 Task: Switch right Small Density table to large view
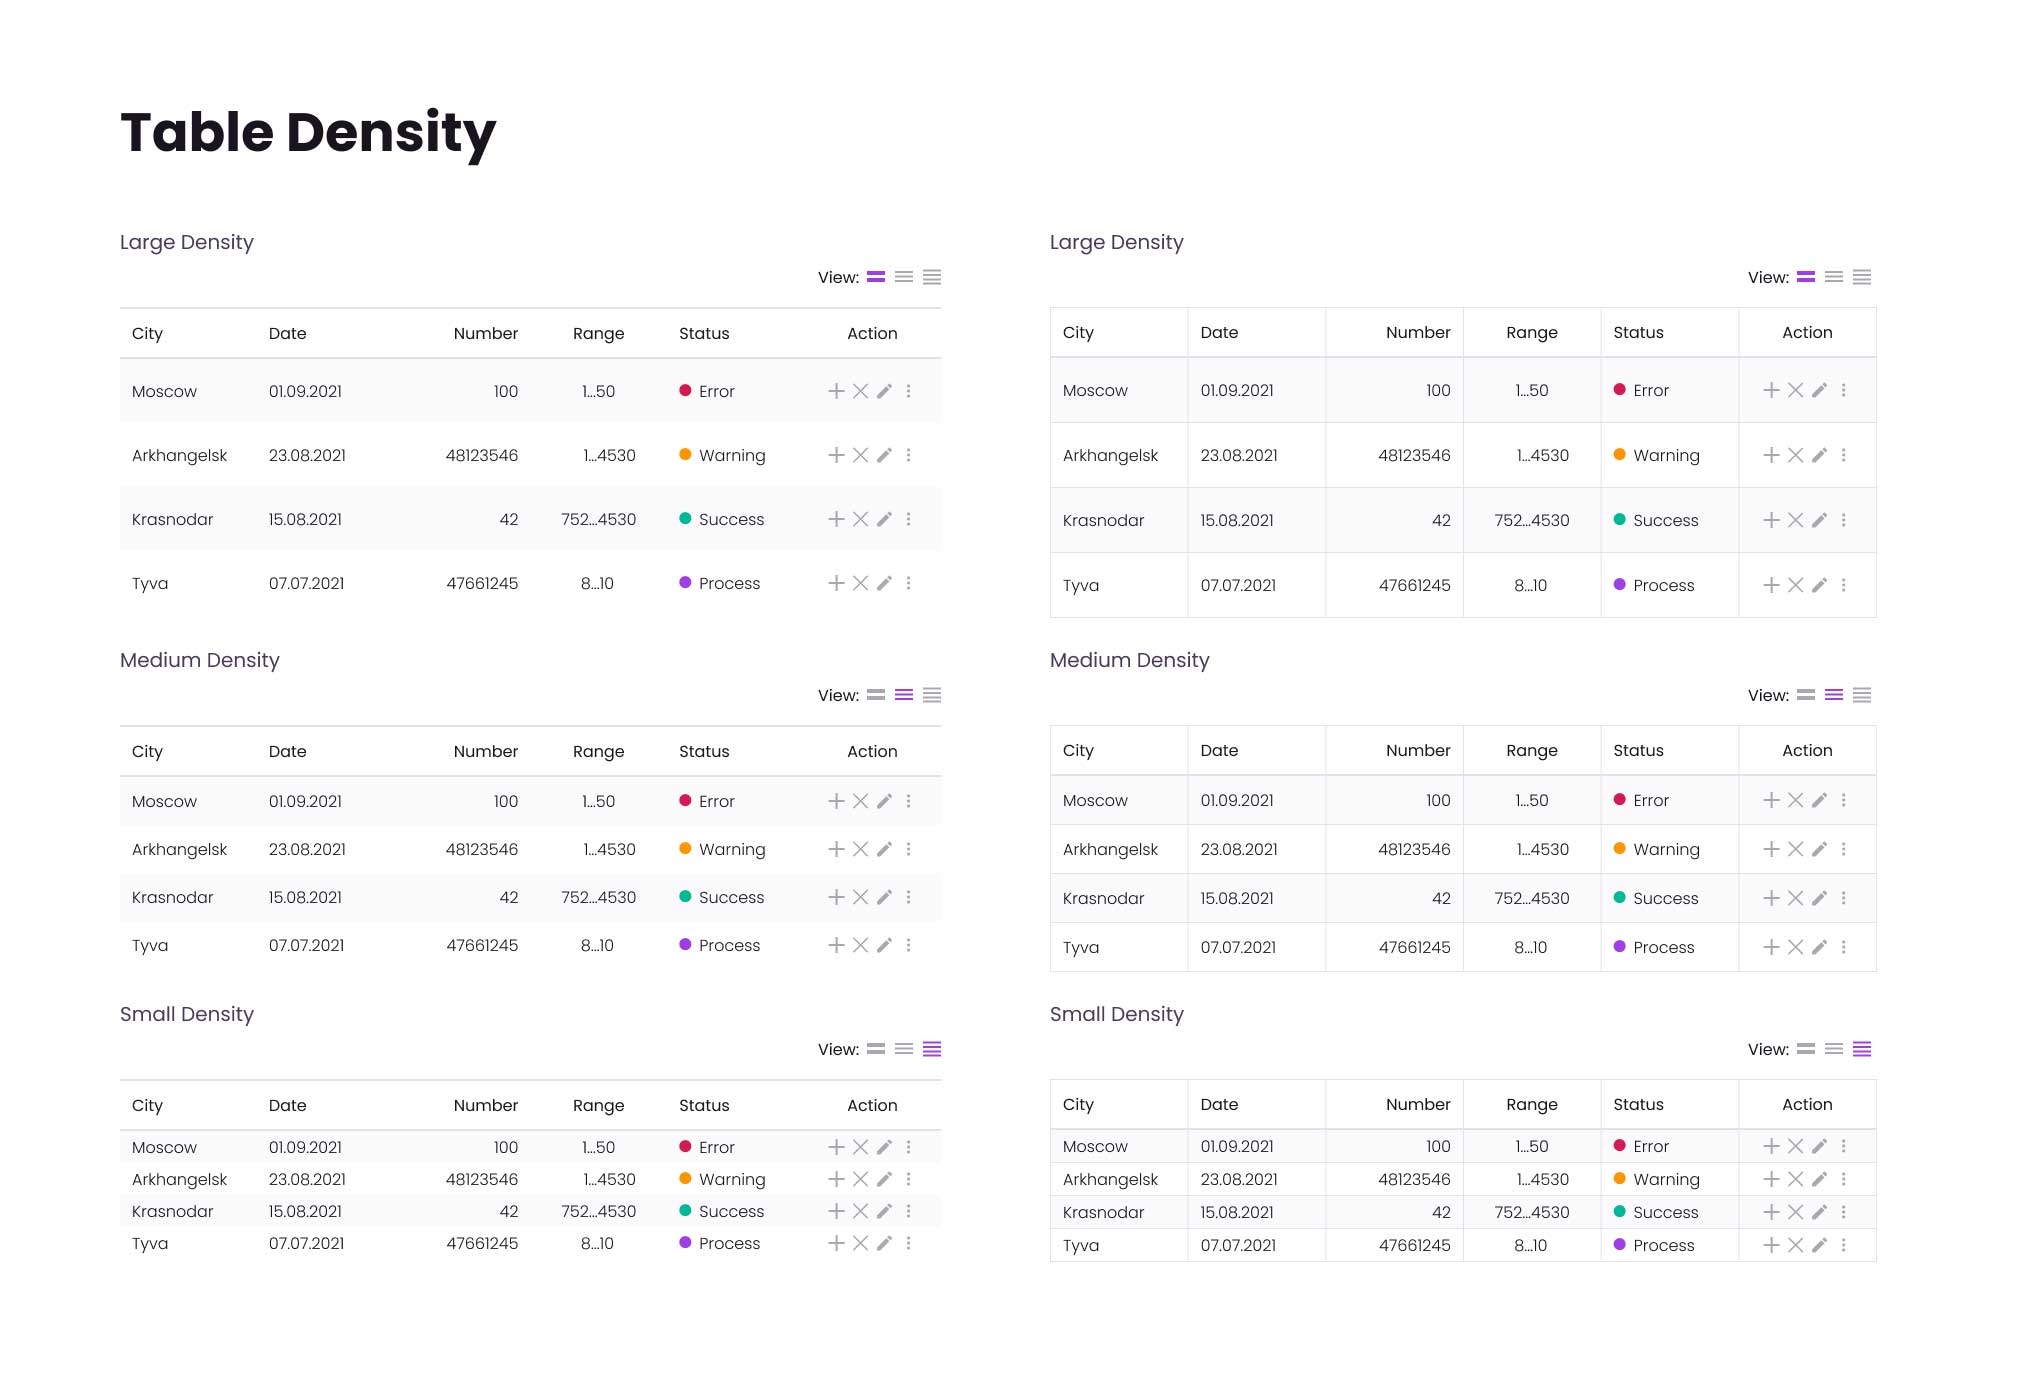point(1806,1049)
